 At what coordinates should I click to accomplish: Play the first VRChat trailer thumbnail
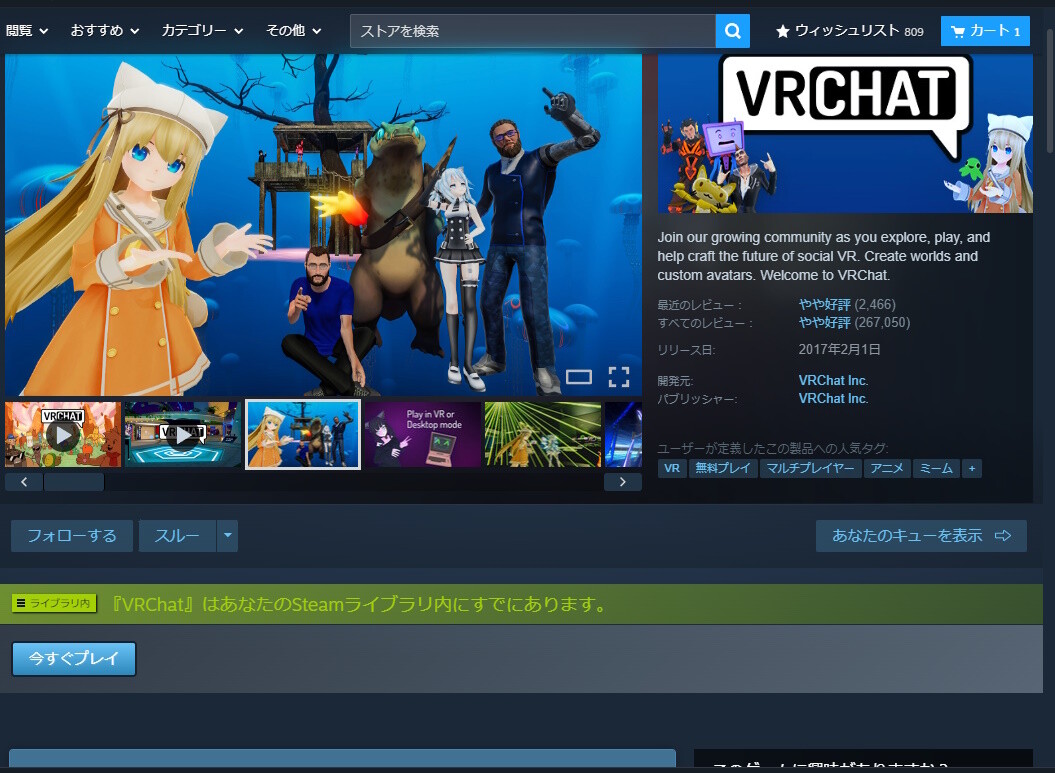pos(63,435)
